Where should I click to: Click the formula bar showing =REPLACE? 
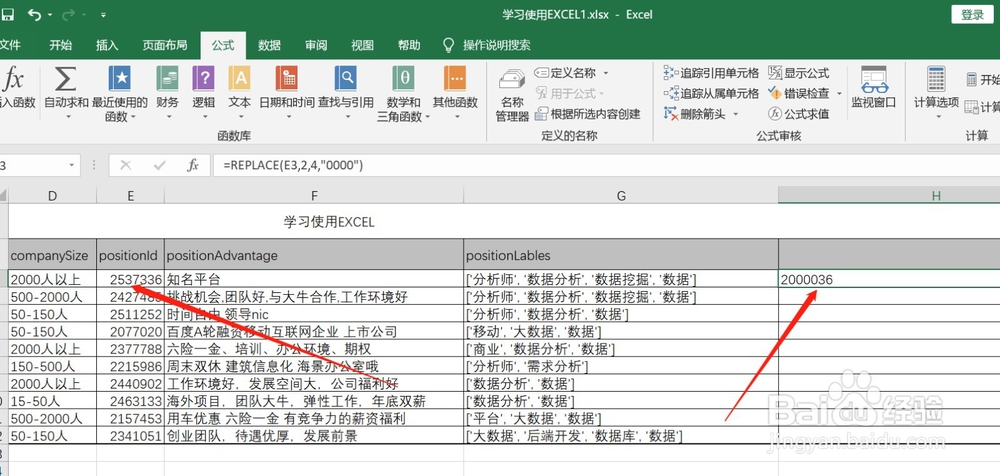tap(606, 166)
